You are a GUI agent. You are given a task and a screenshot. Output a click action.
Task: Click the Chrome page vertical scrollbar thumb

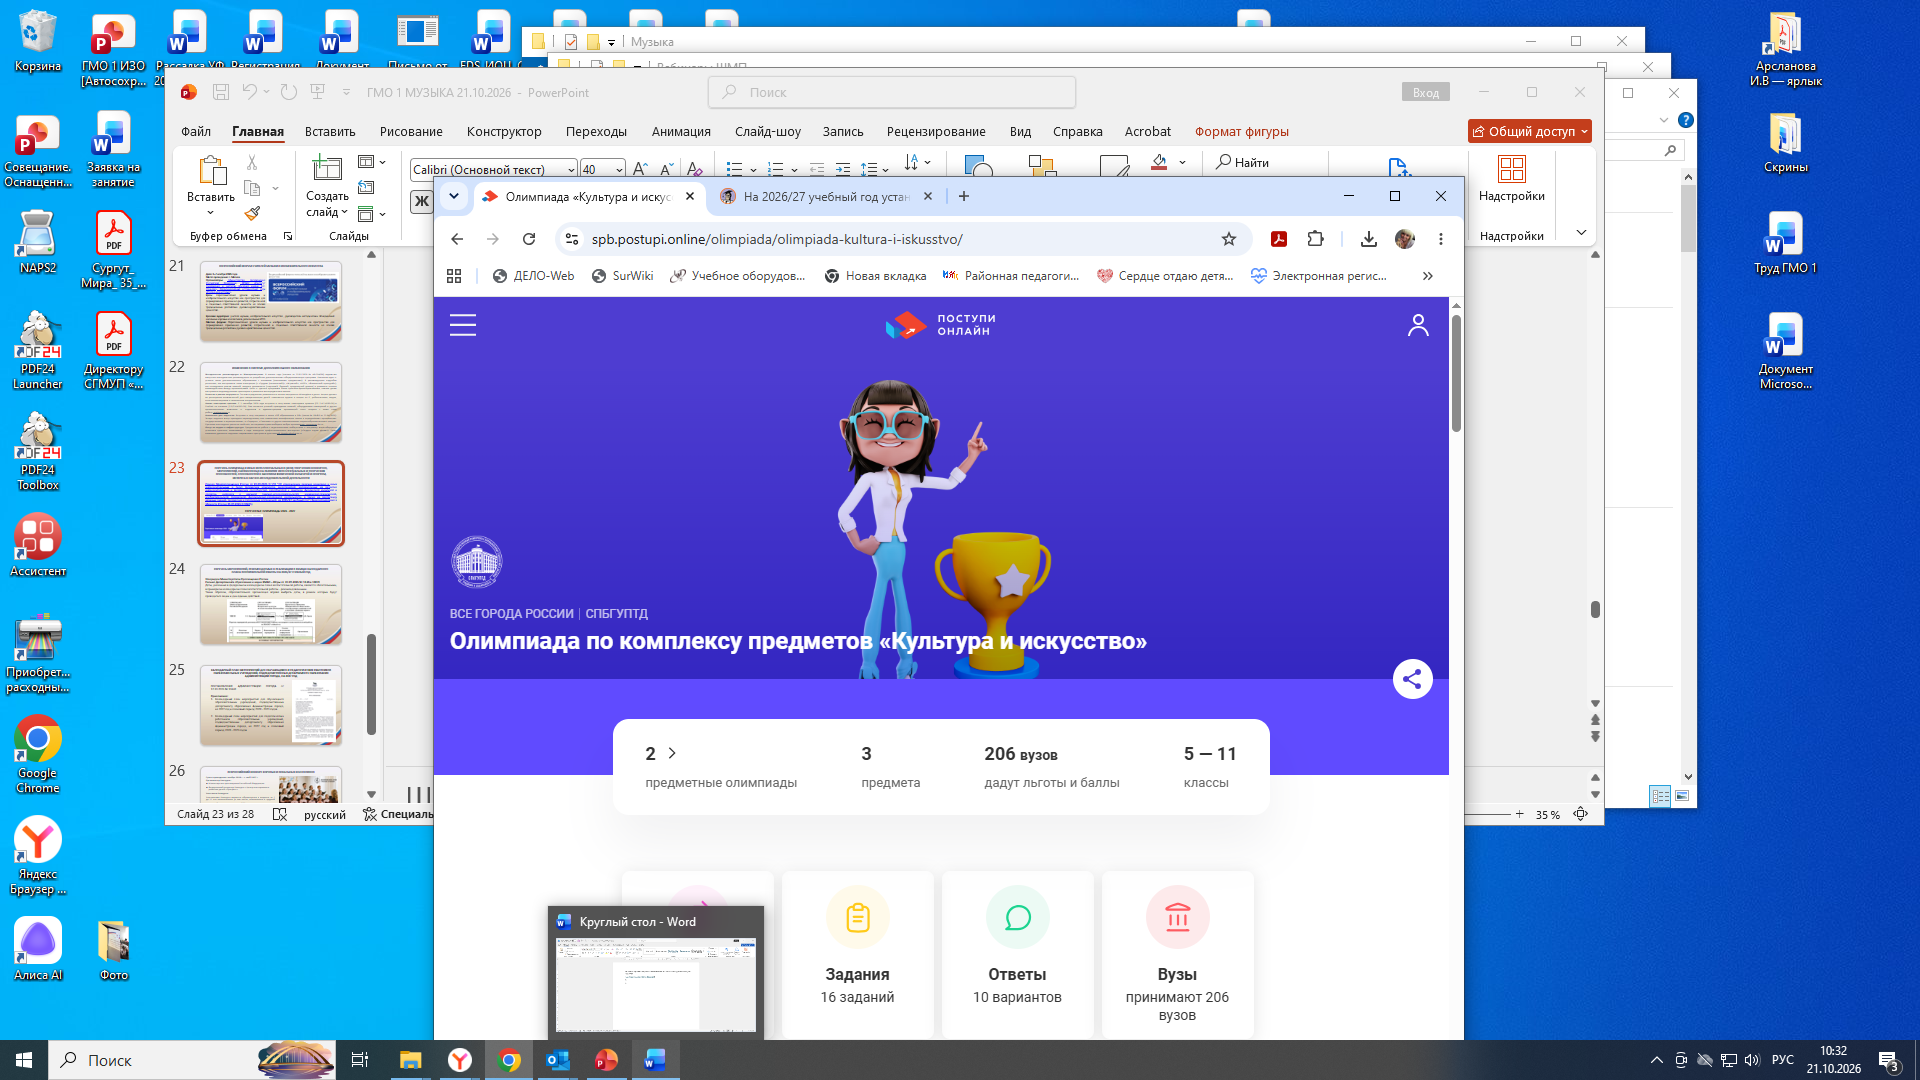[1456, 372]
